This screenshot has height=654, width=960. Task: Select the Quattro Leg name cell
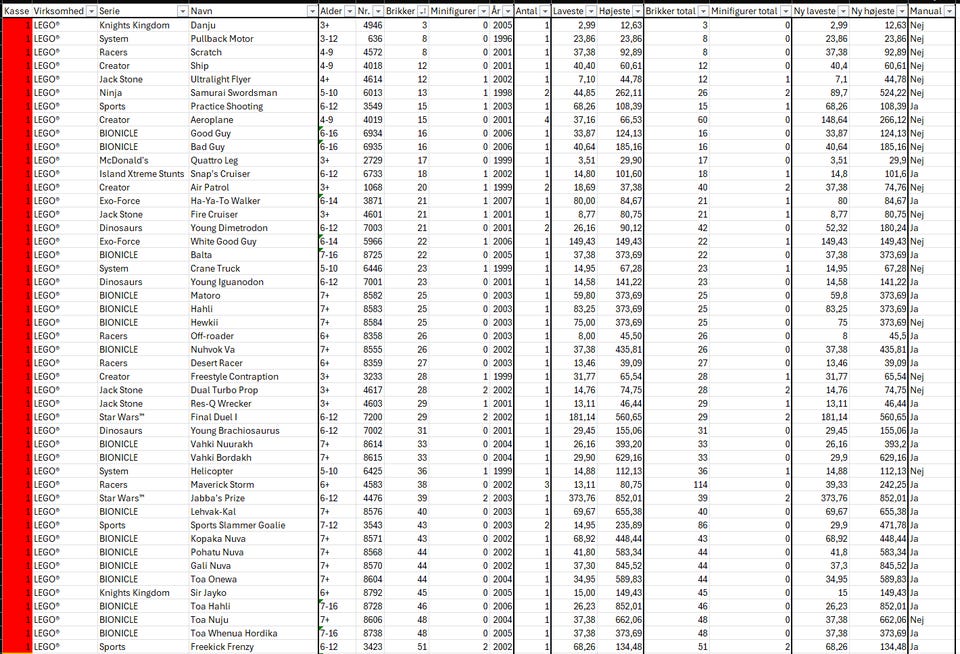(253, 160)
